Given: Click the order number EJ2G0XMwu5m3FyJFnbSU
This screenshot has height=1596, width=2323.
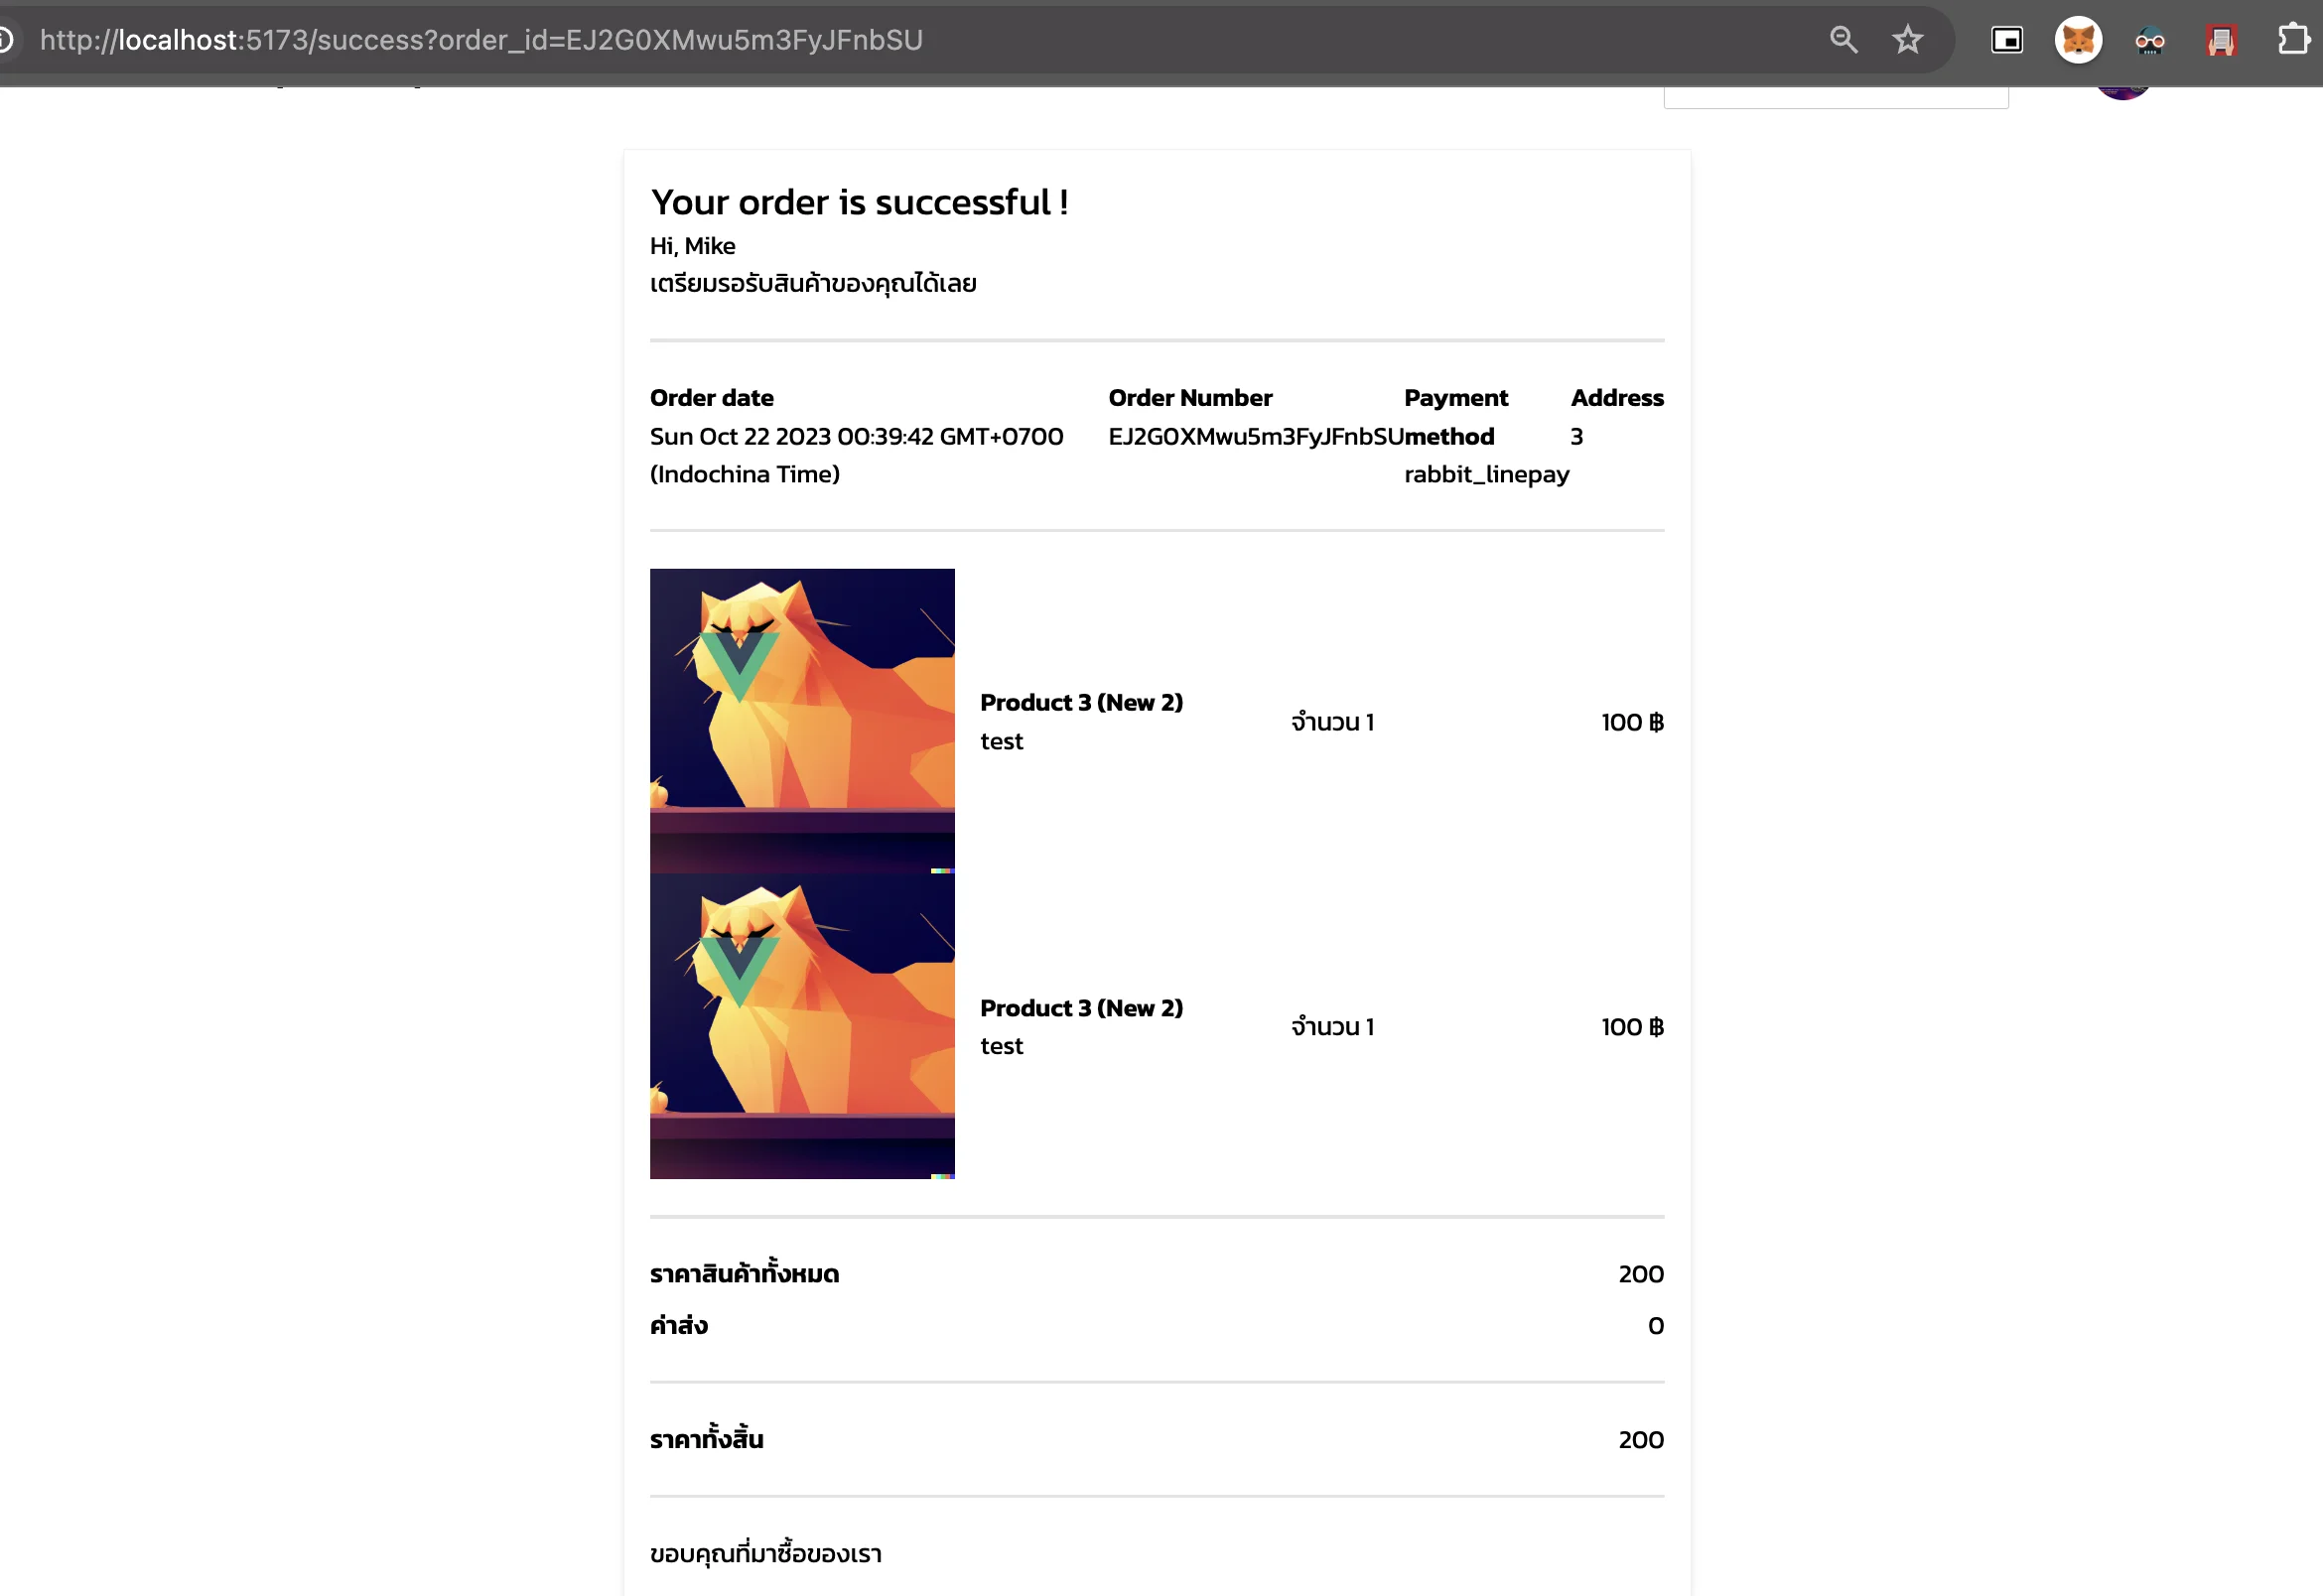Looking at the screenshot, I should pyautogui.click(x=1256, y=436).
